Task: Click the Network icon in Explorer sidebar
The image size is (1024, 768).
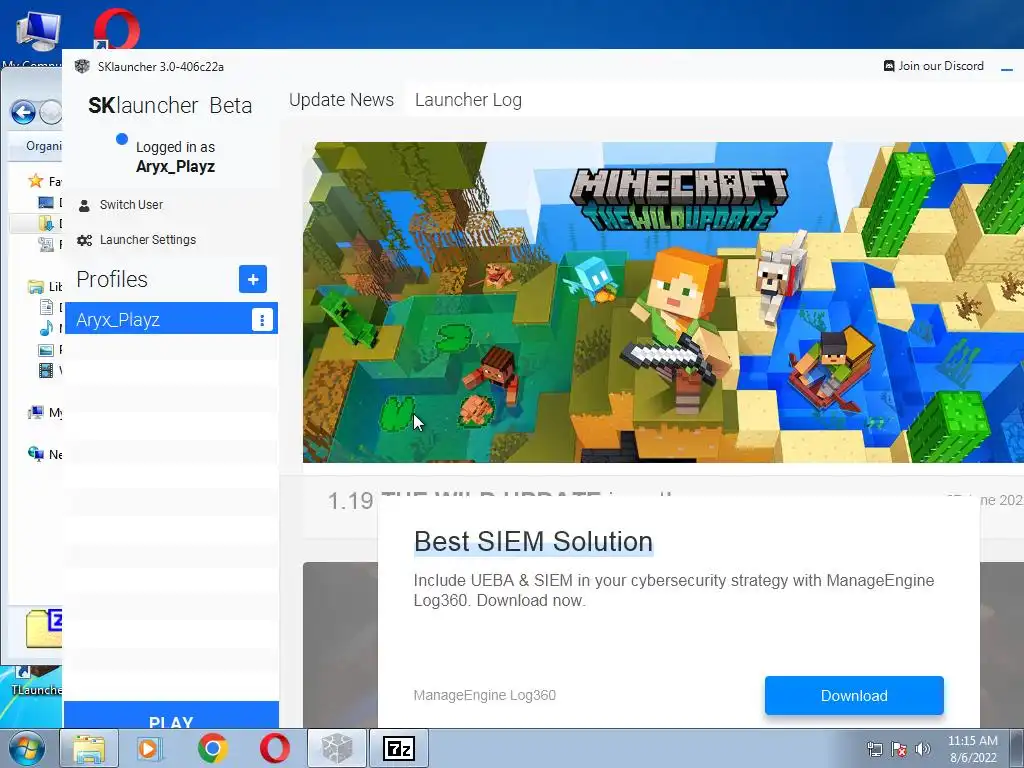Action: click(35, 454)
